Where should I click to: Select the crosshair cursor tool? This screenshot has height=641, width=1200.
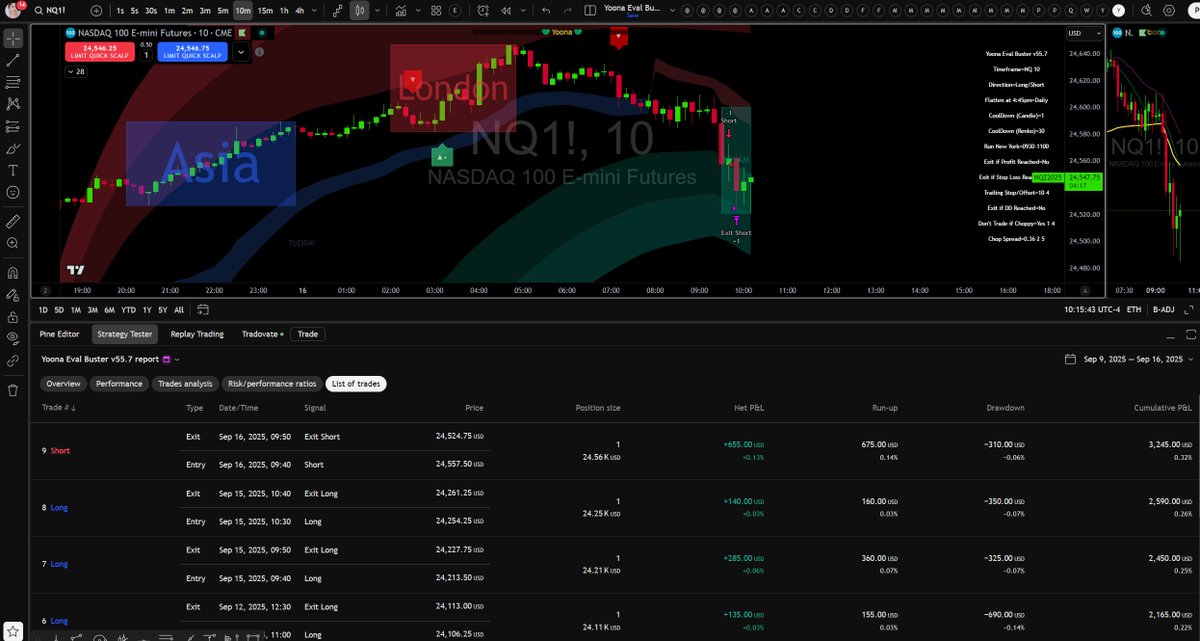coord(13,38)
